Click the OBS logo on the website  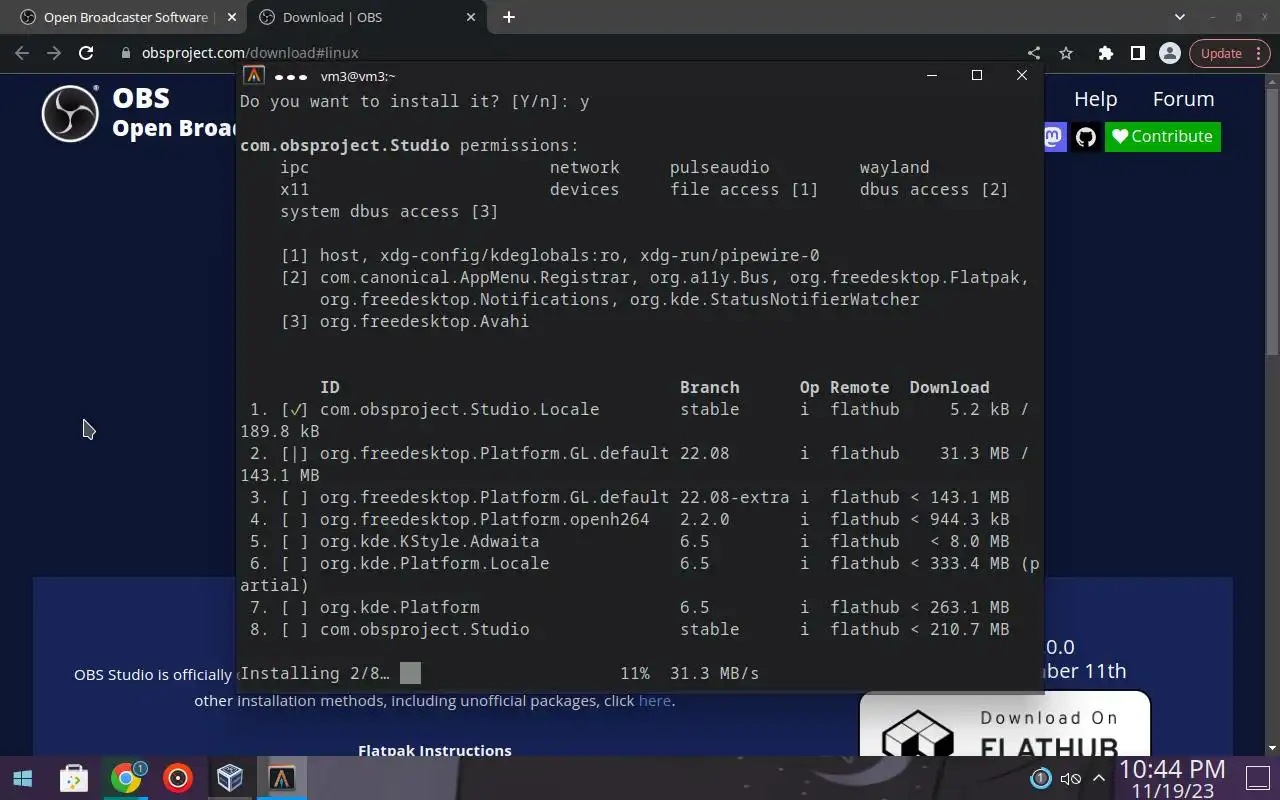click(x=70, y=114)
